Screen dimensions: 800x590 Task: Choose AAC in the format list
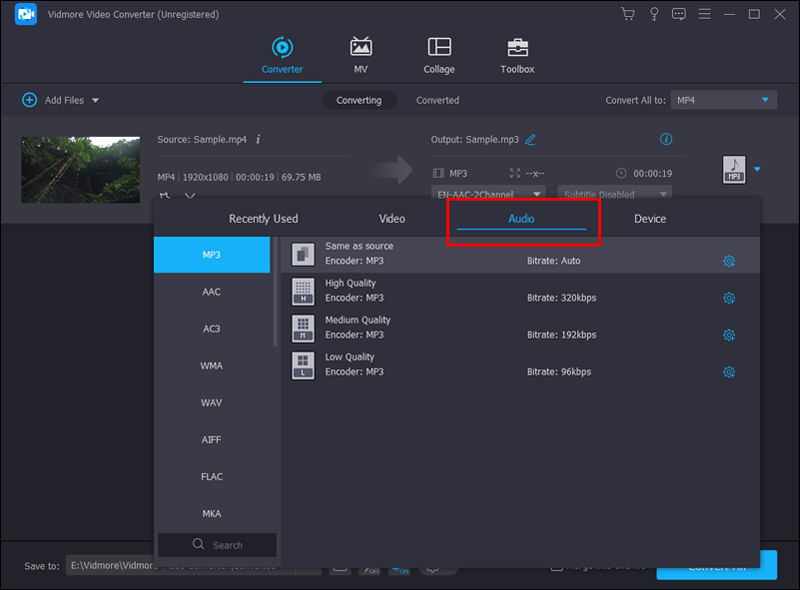212,291
